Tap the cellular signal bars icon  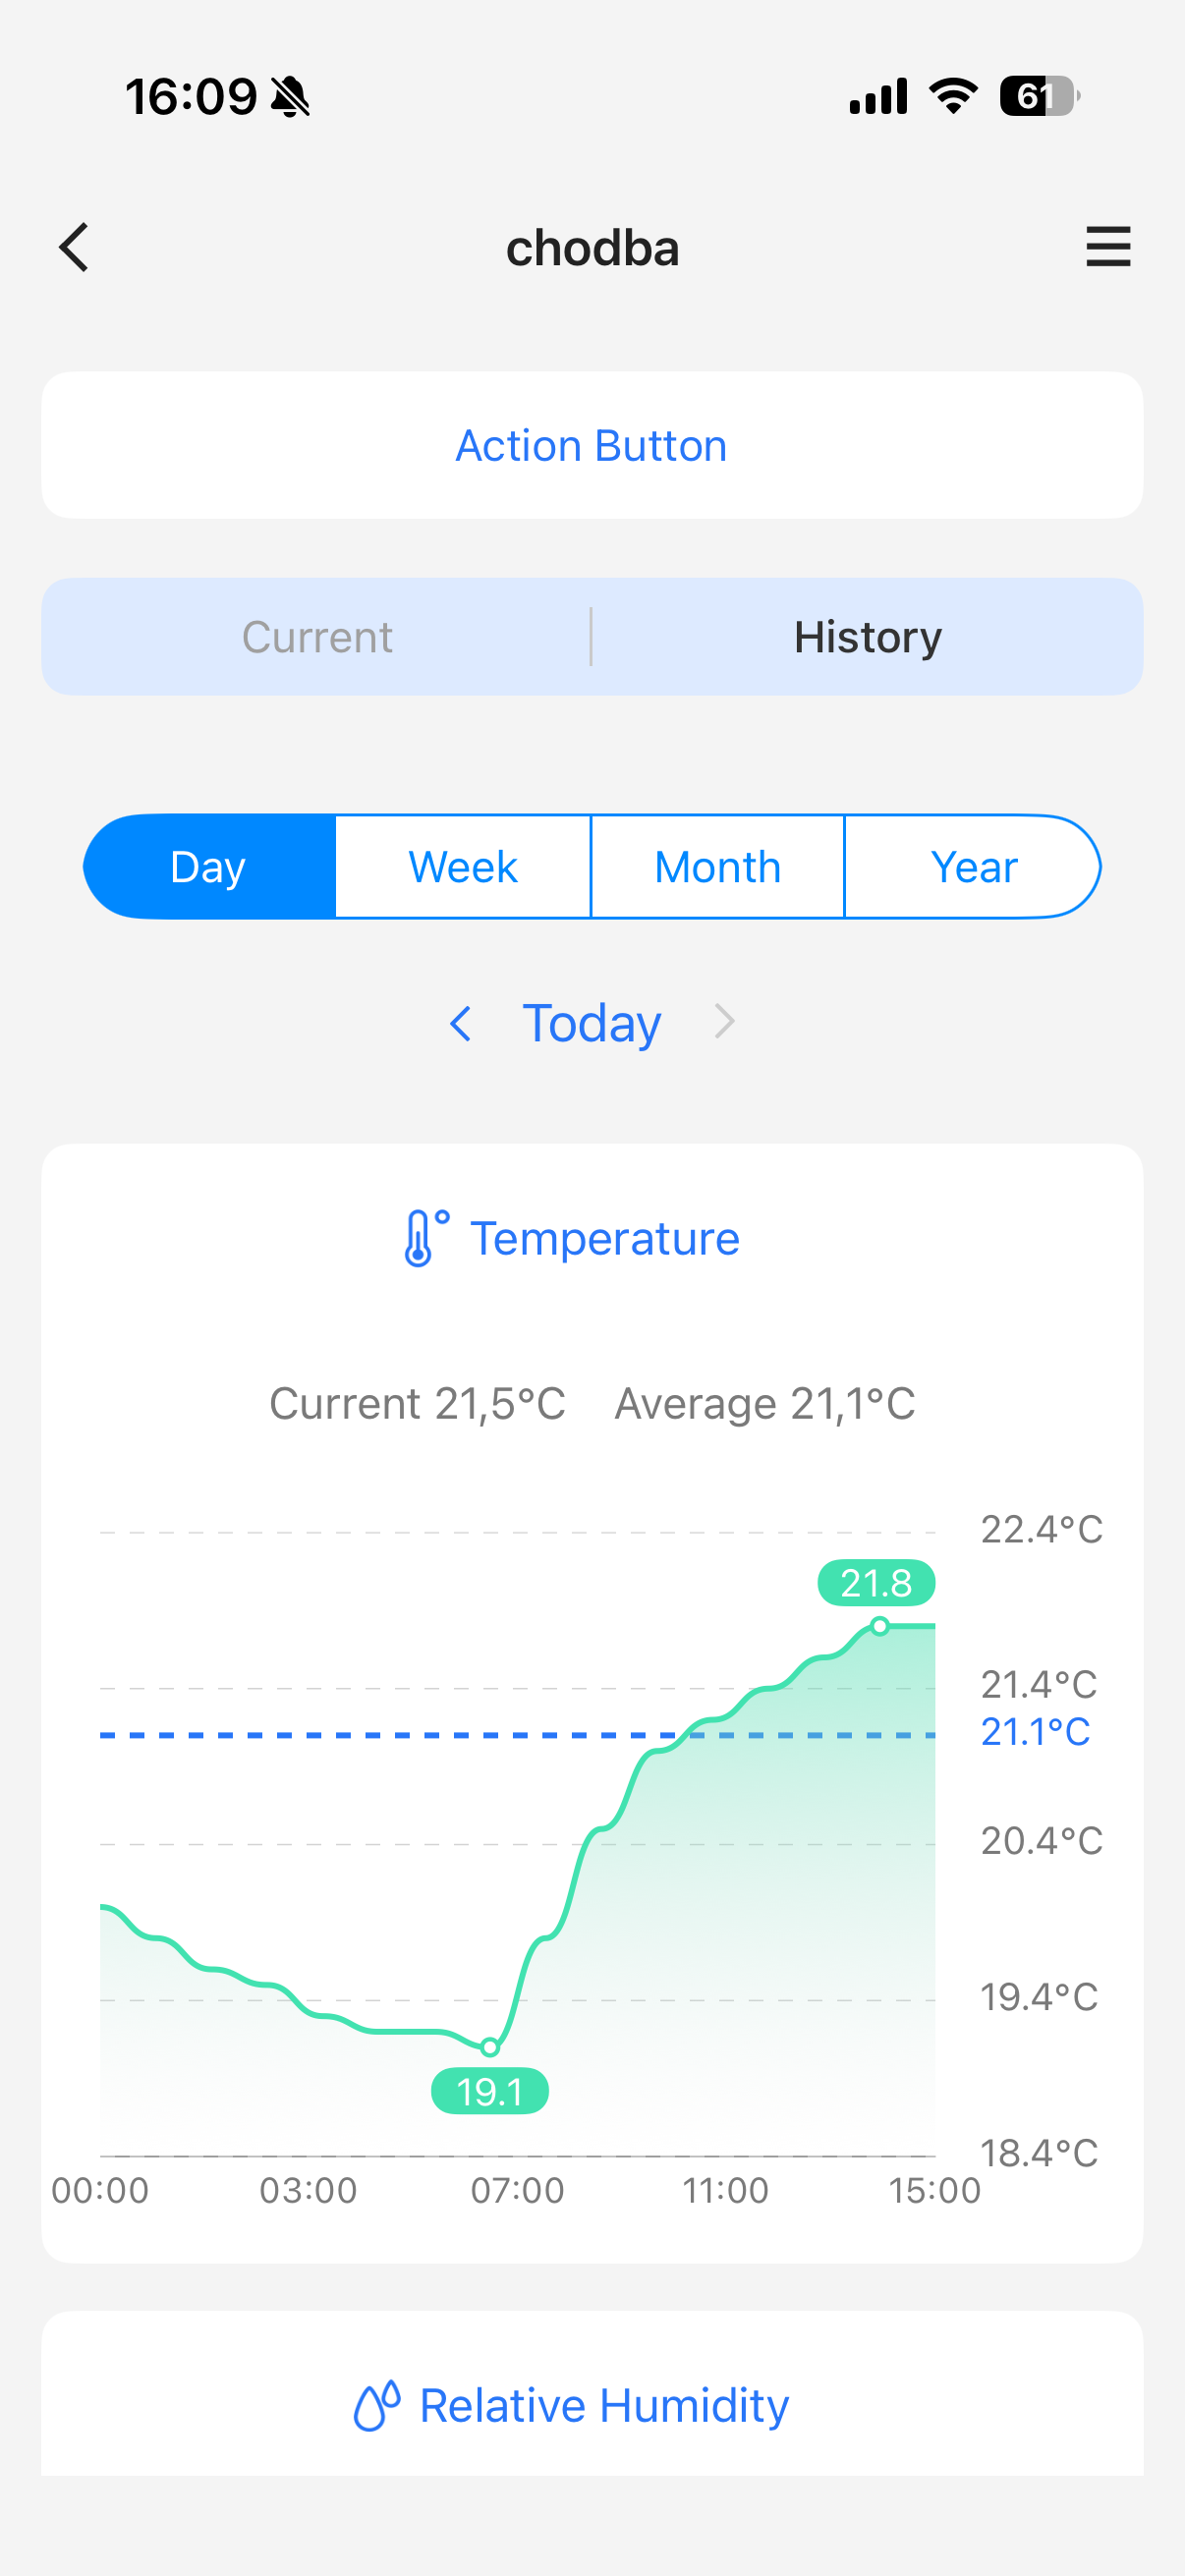pyautogui.click(x=878, y=97)
